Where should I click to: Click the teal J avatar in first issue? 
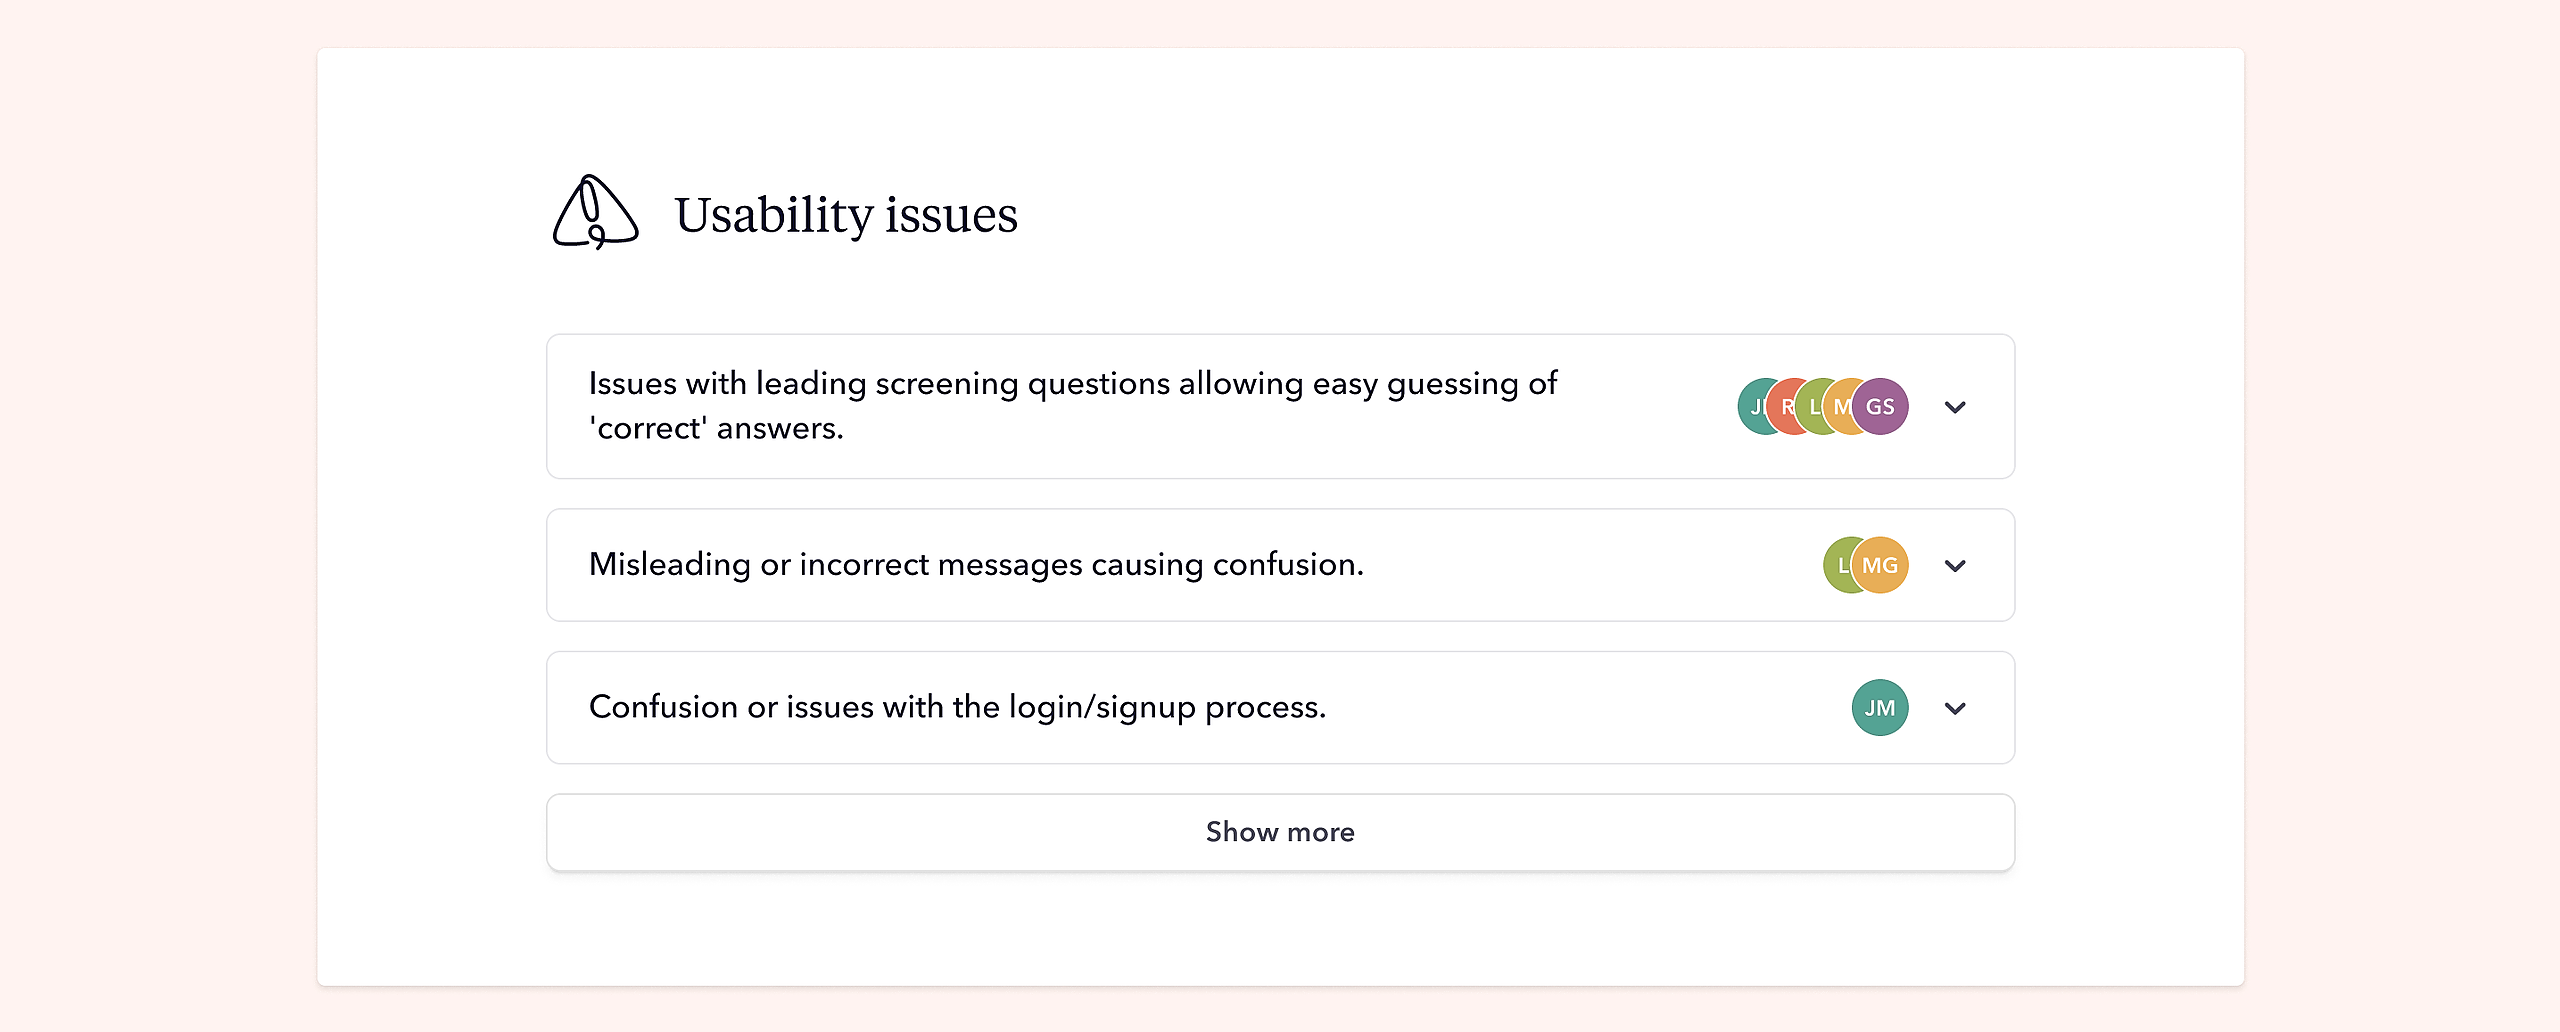point(1752,406)
